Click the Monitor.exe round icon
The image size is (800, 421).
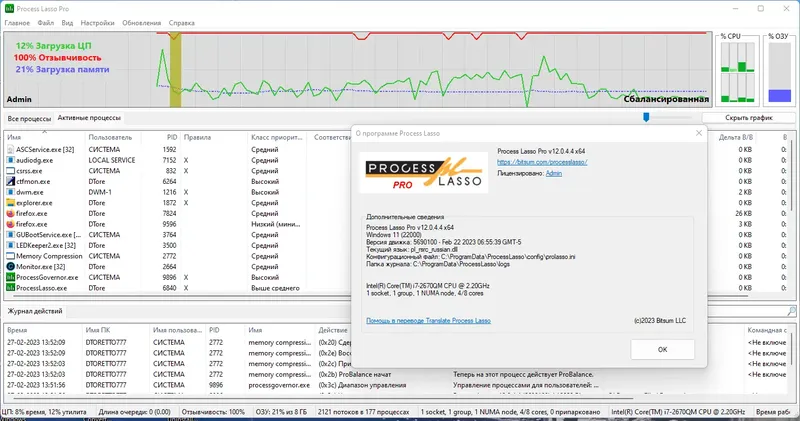(10, 266)
